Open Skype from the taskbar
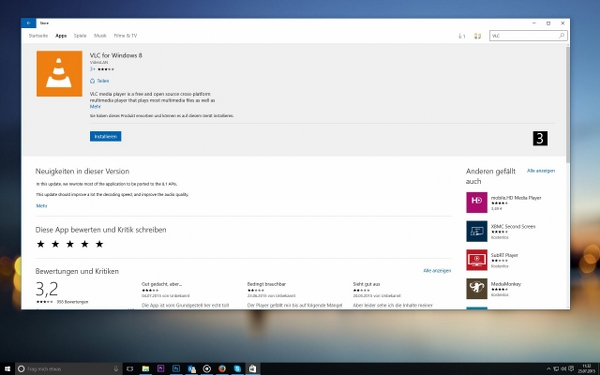The image size is (600, 375). [x=237, y=369]
